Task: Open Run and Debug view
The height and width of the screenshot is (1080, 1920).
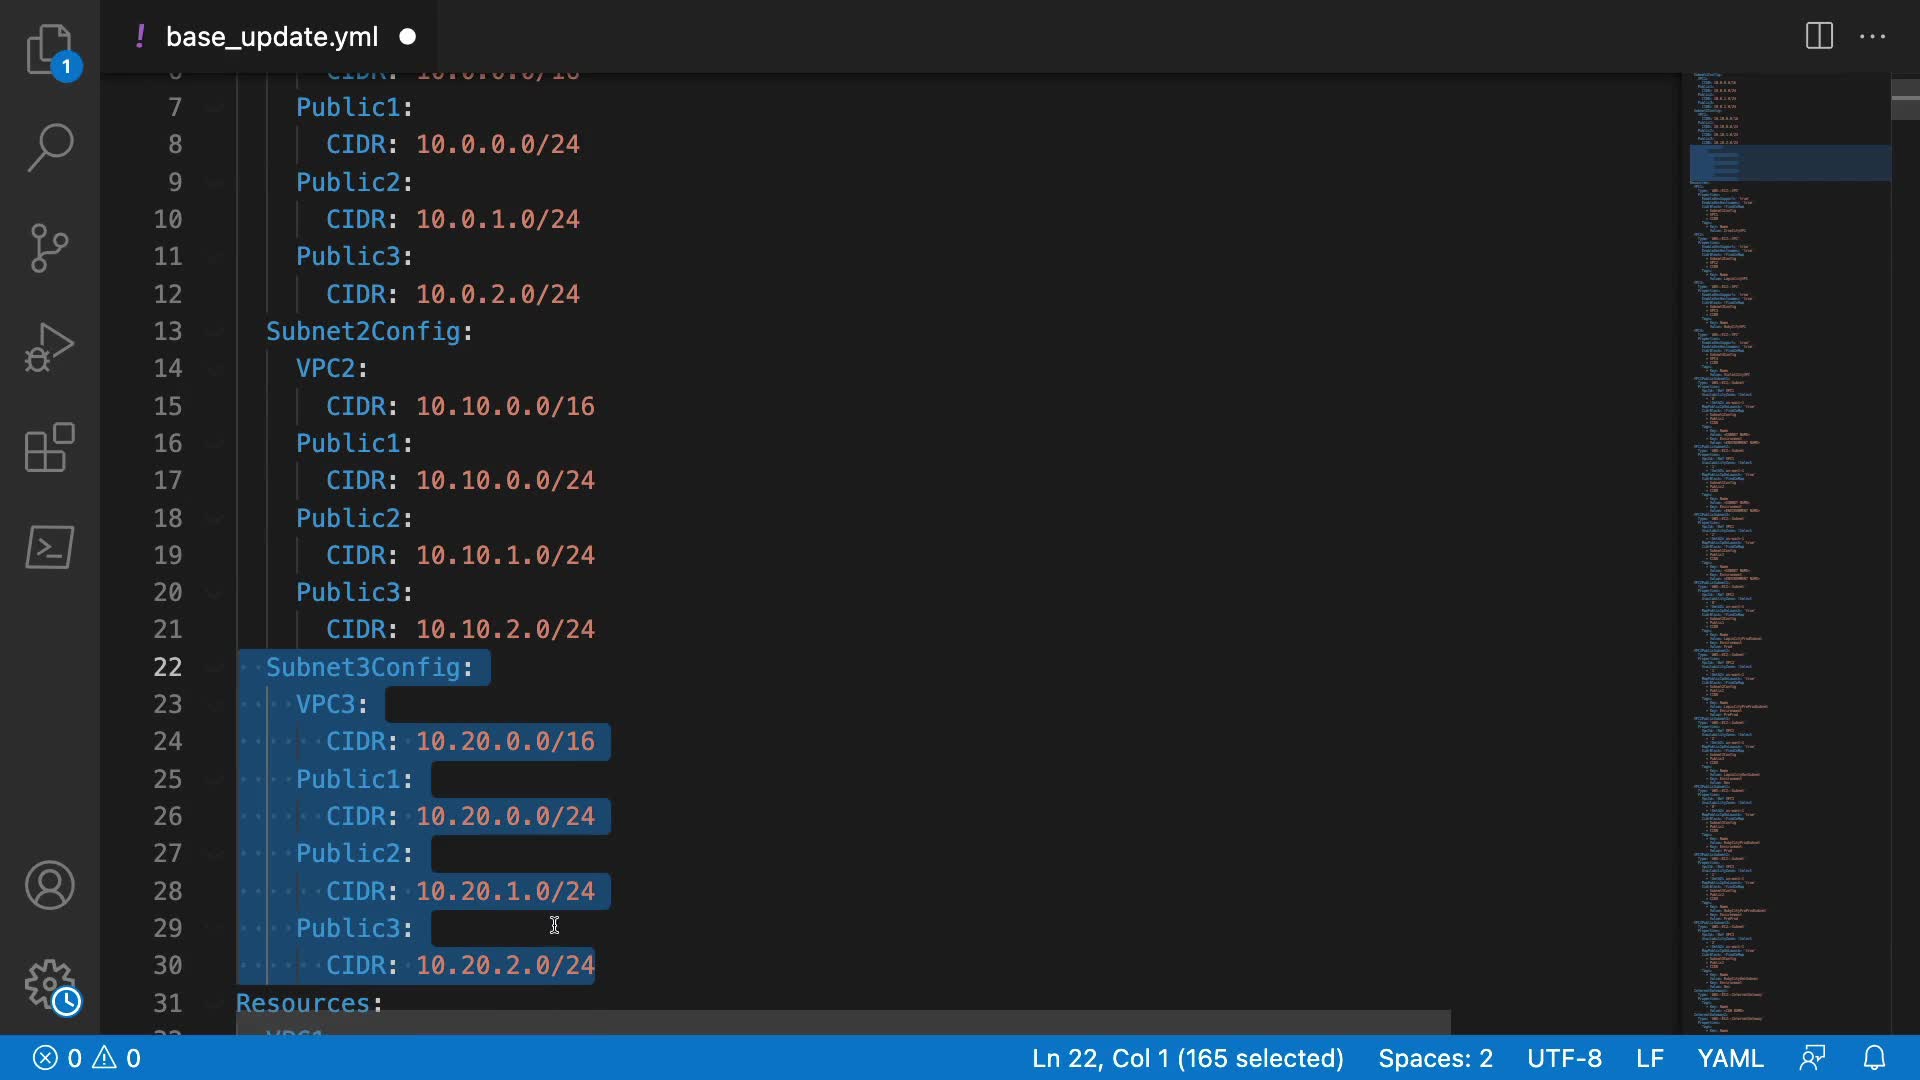Action: pyautogui.click(x=49, y=348)
